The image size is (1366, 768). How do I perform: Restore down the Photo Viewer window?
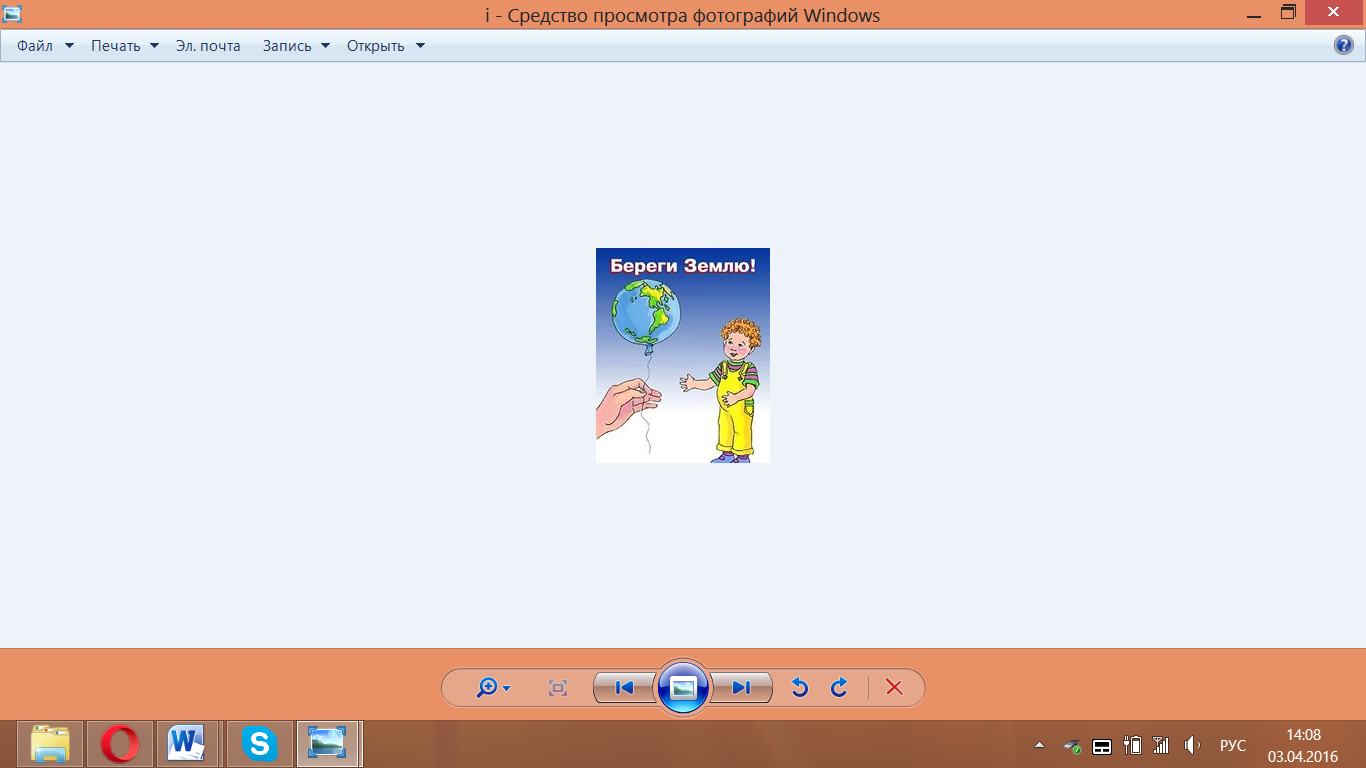pyautogui.click(x=1288, y=13)
